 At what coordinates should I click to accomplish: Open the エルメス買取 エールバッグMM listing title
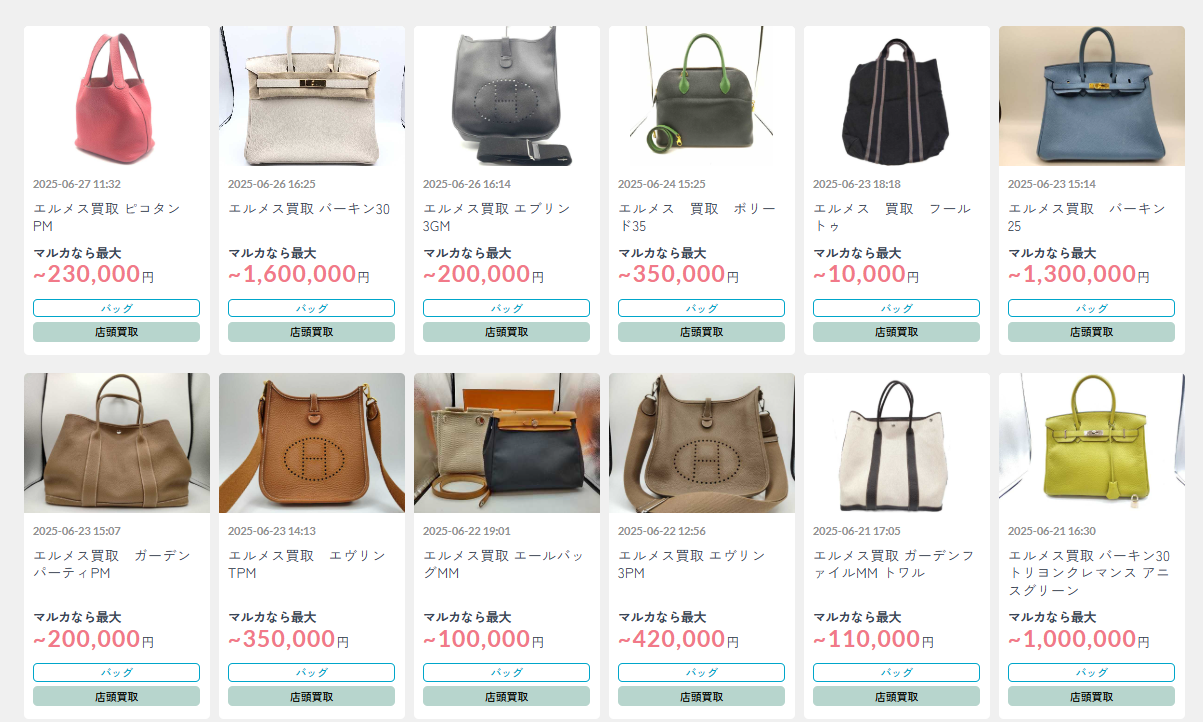tap(504, 564)
